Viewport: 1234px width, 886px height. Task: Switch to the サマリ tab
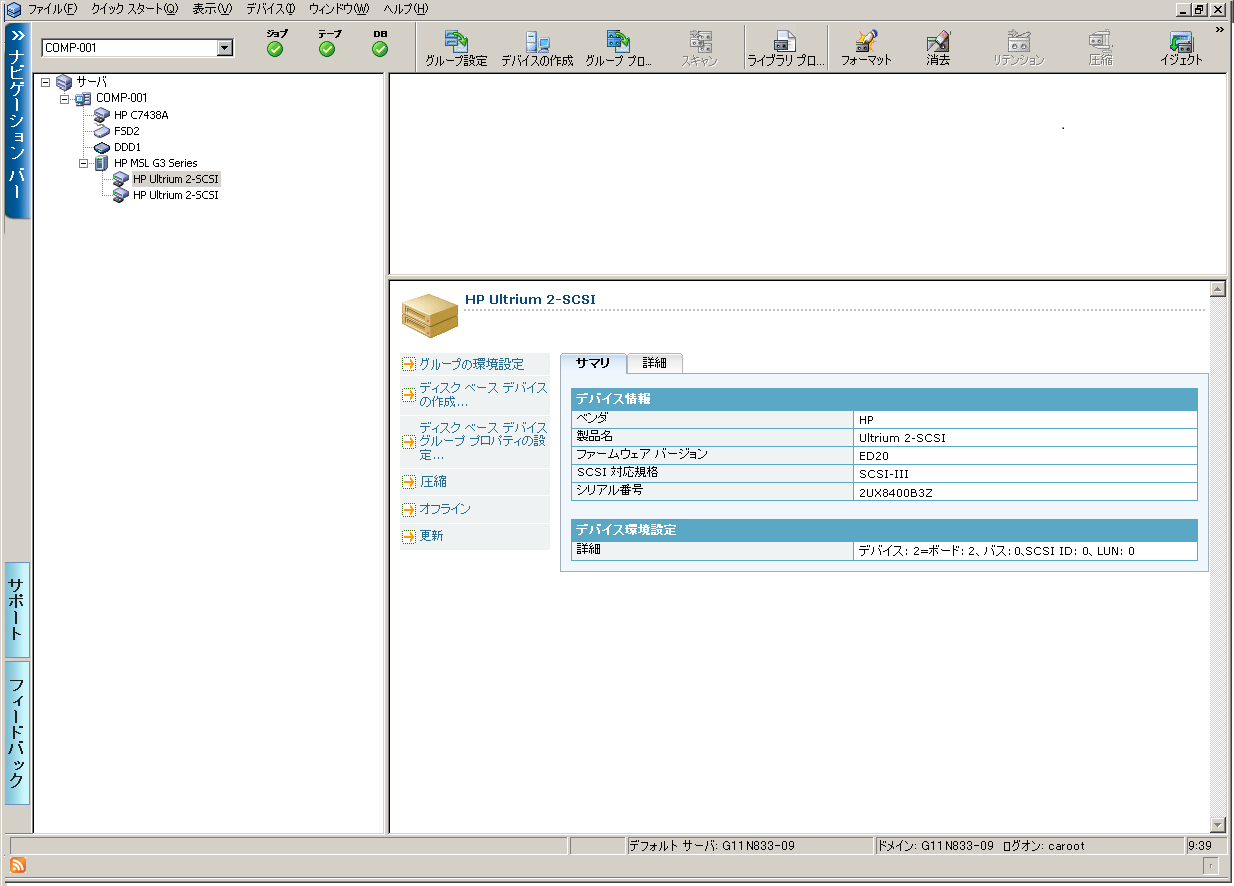click(593, 363)
